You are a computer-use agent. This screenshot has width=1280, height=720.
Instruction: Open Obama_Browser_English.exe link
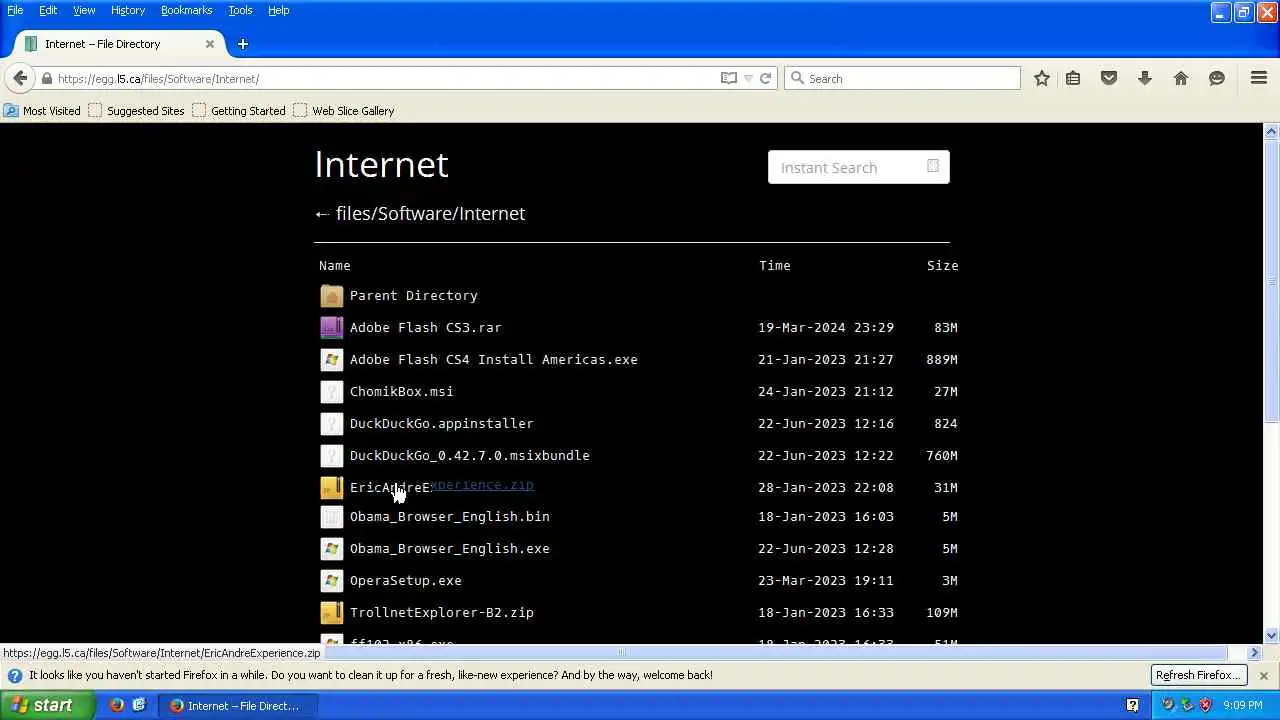(449, 549)
